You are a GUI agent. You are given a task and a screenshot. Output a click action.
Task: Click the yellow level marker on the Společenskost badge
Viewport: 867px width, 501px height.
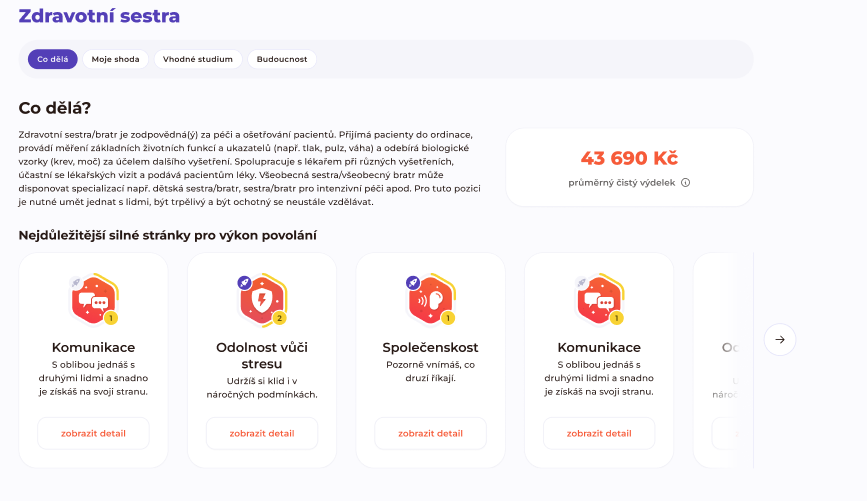[x=448, y=318]
